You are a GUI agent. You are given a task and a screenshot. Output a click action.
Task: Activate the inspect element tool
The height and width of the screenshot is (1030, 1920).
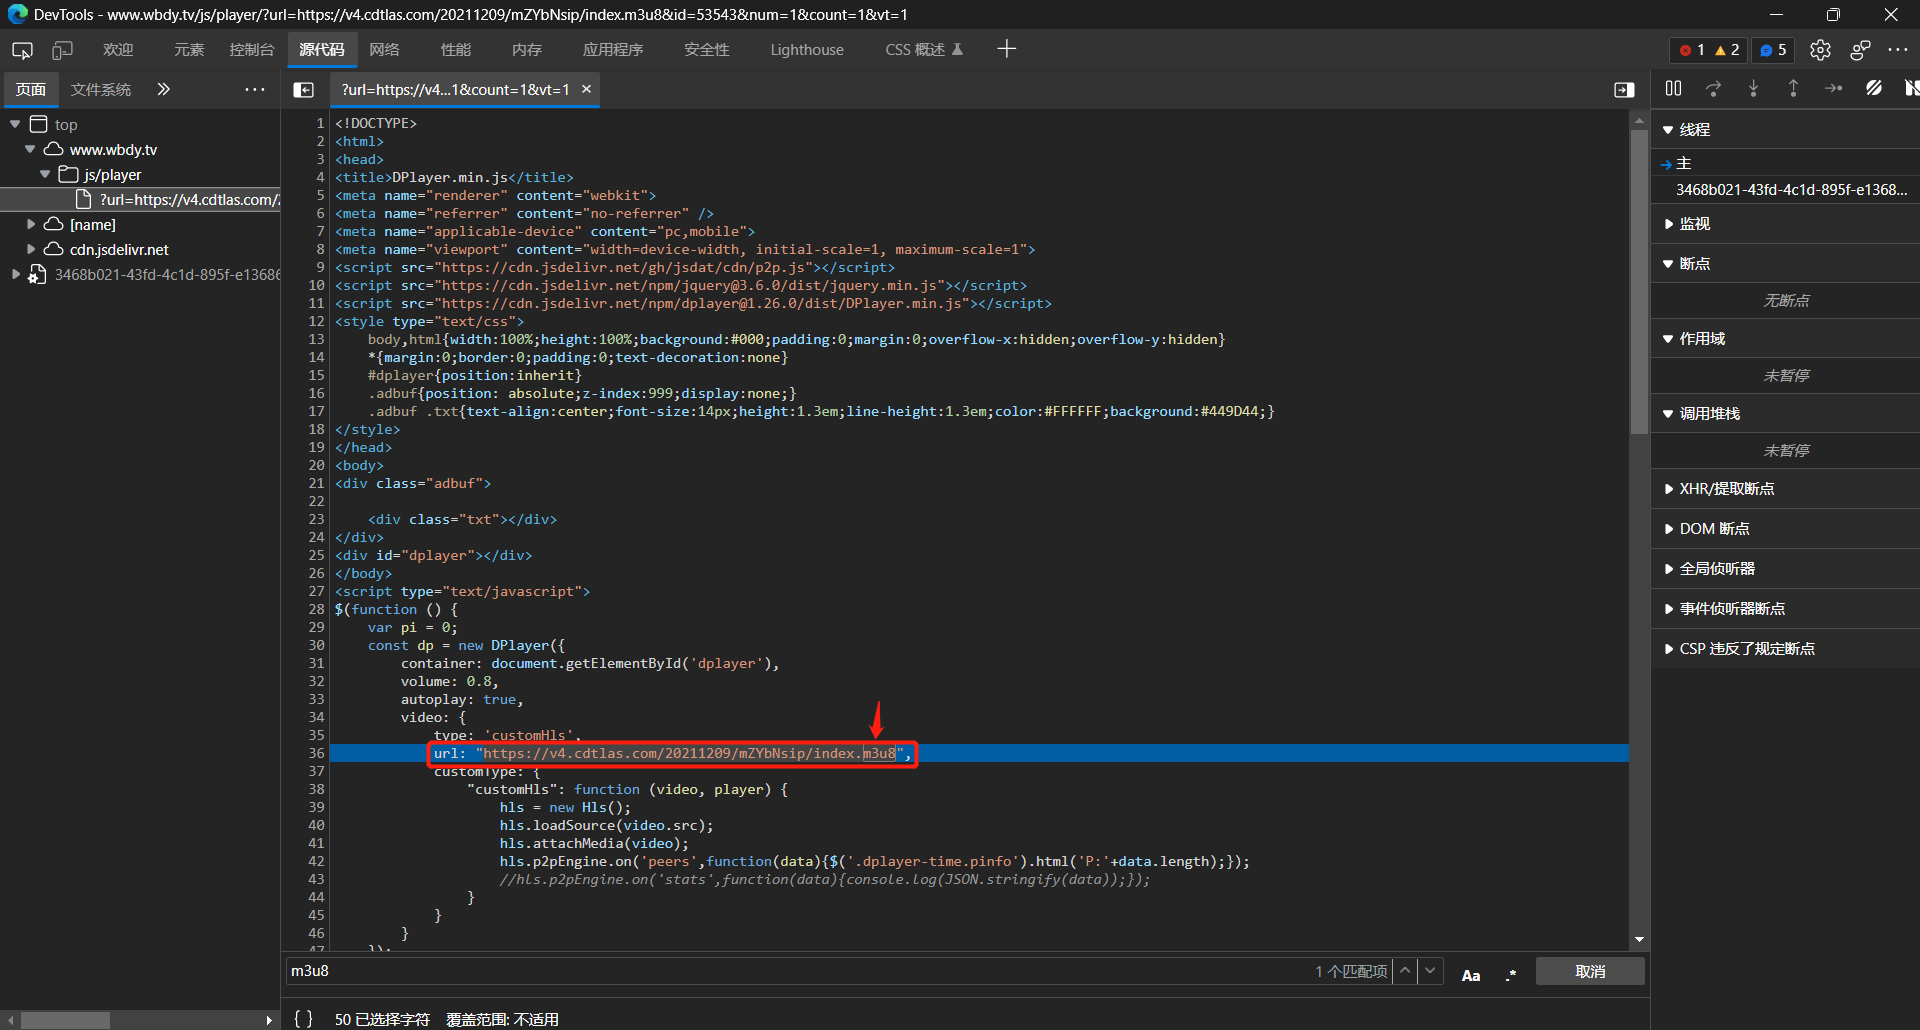pyautogui.click(x=22, y=50)
